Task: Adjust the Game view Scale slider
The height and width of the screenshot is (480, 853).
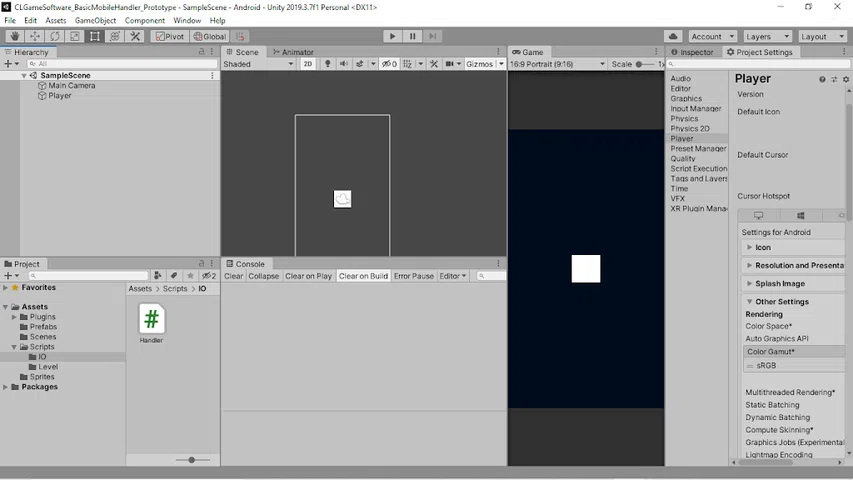Action: click(x=640, y=64)
